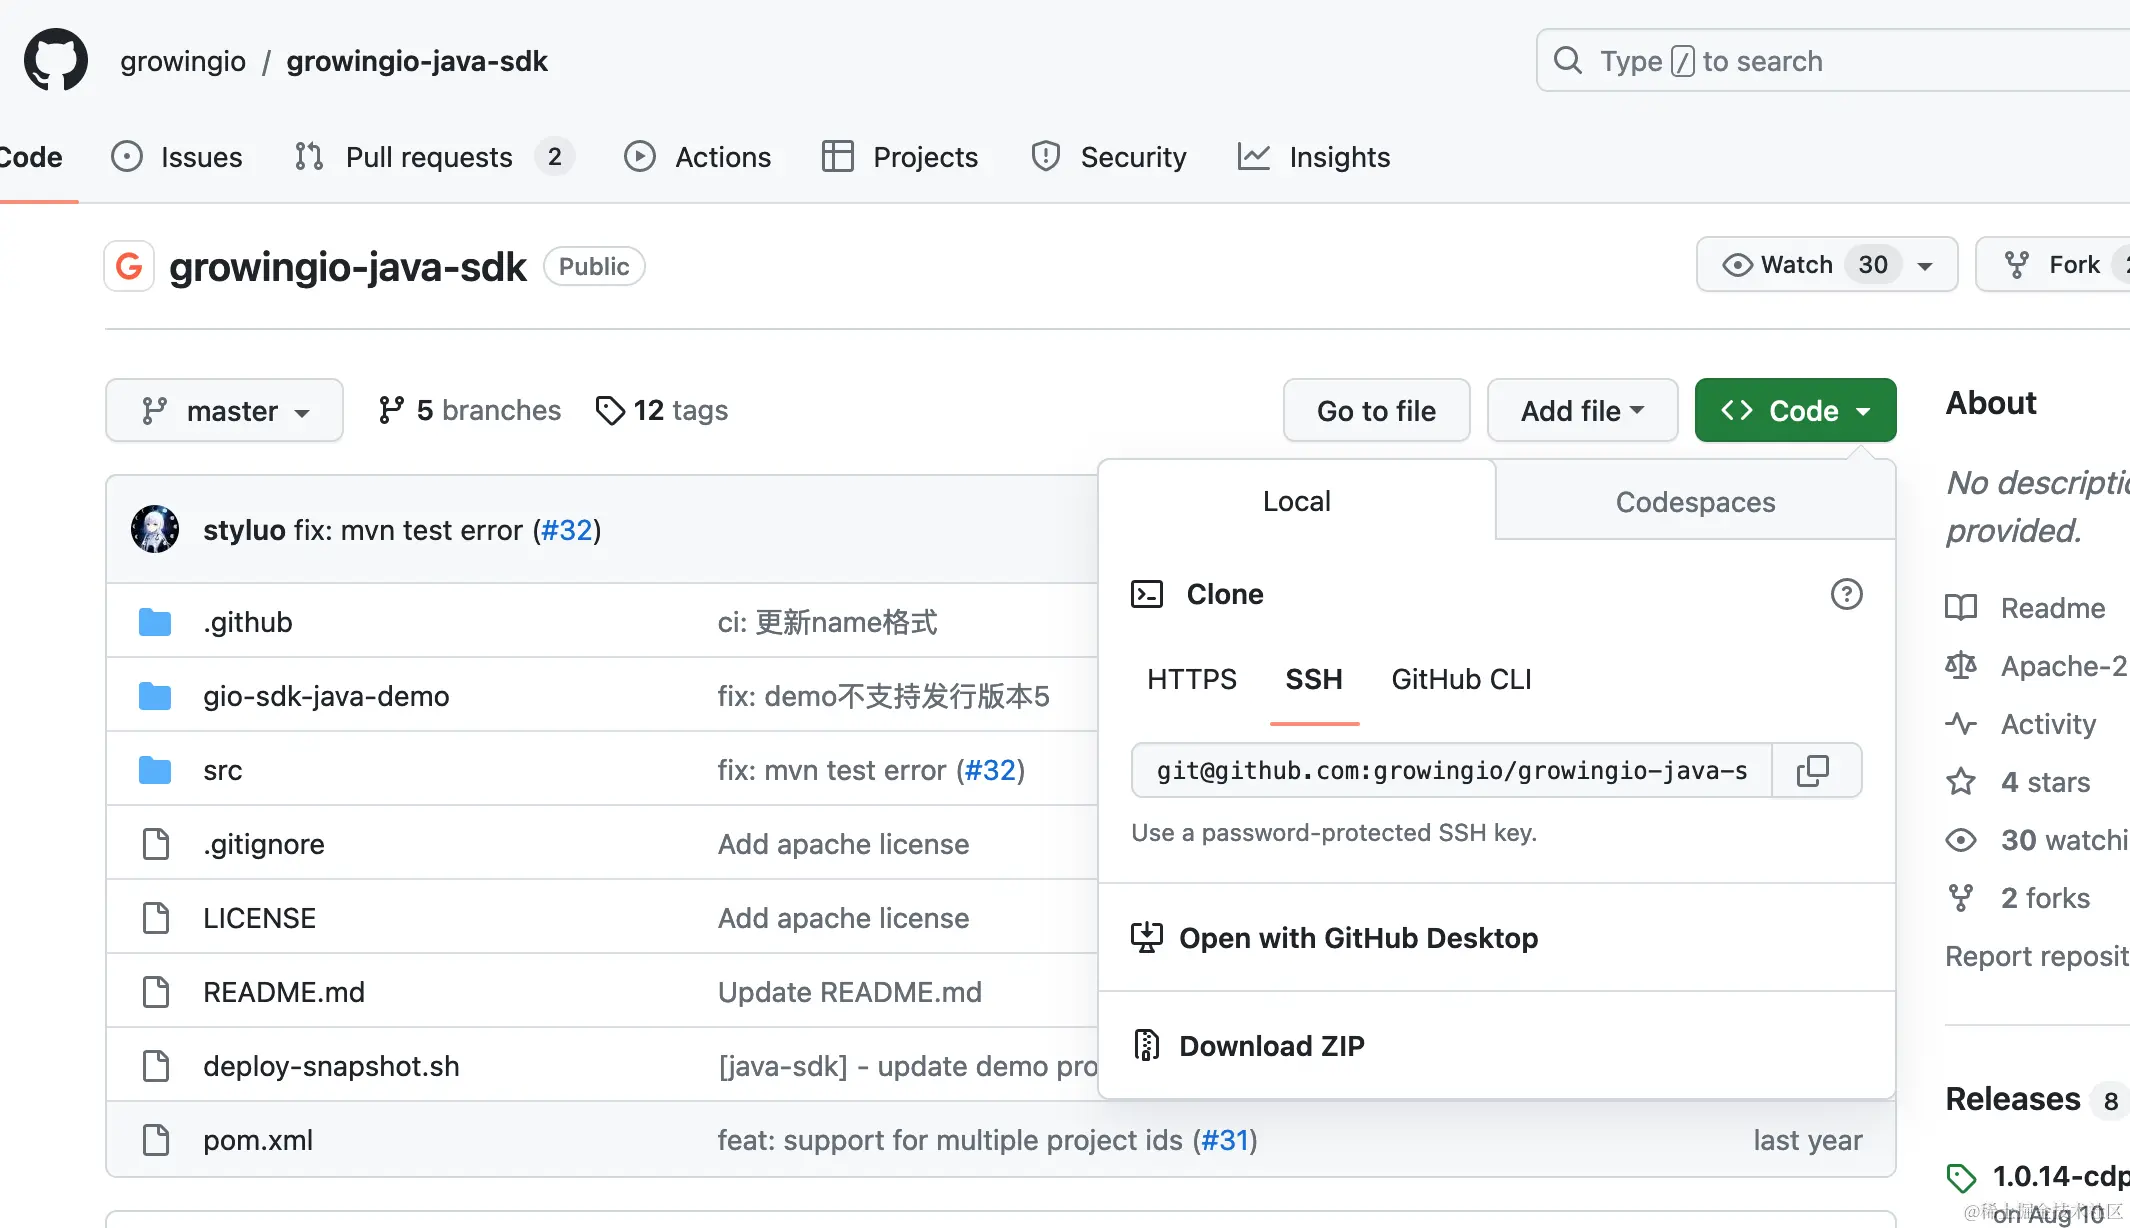
Task: Click the branch icon beside 5 branches
Action: coord(391,410)
